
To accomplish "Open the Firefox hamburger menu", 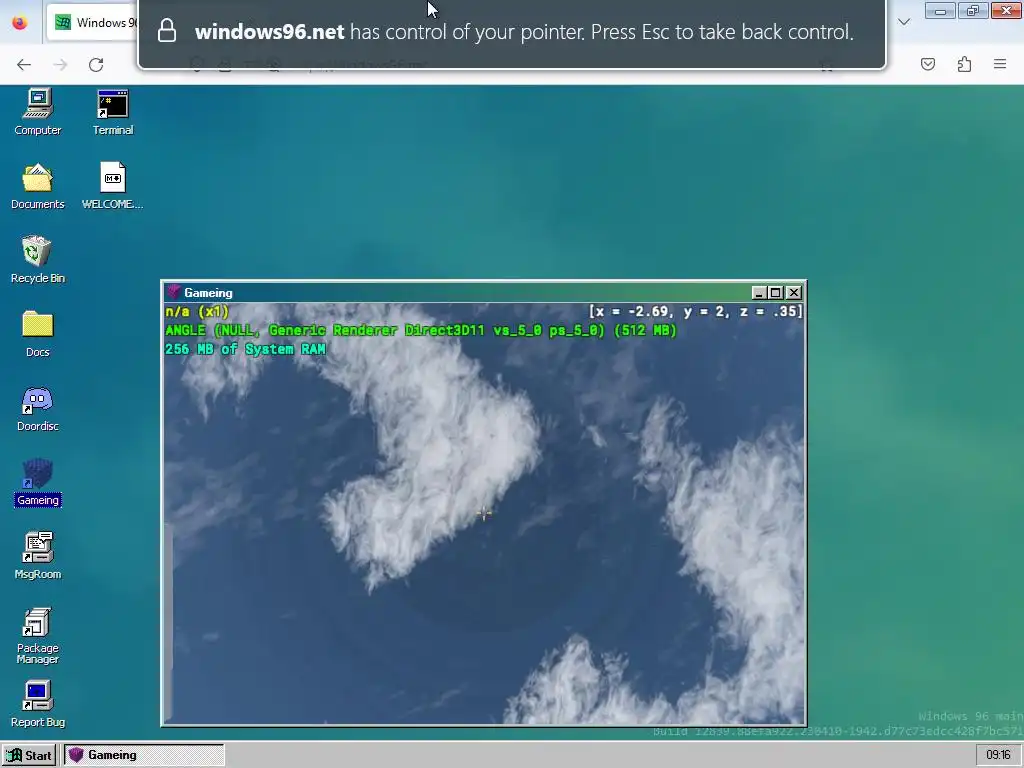I will tap(1000, 64).
